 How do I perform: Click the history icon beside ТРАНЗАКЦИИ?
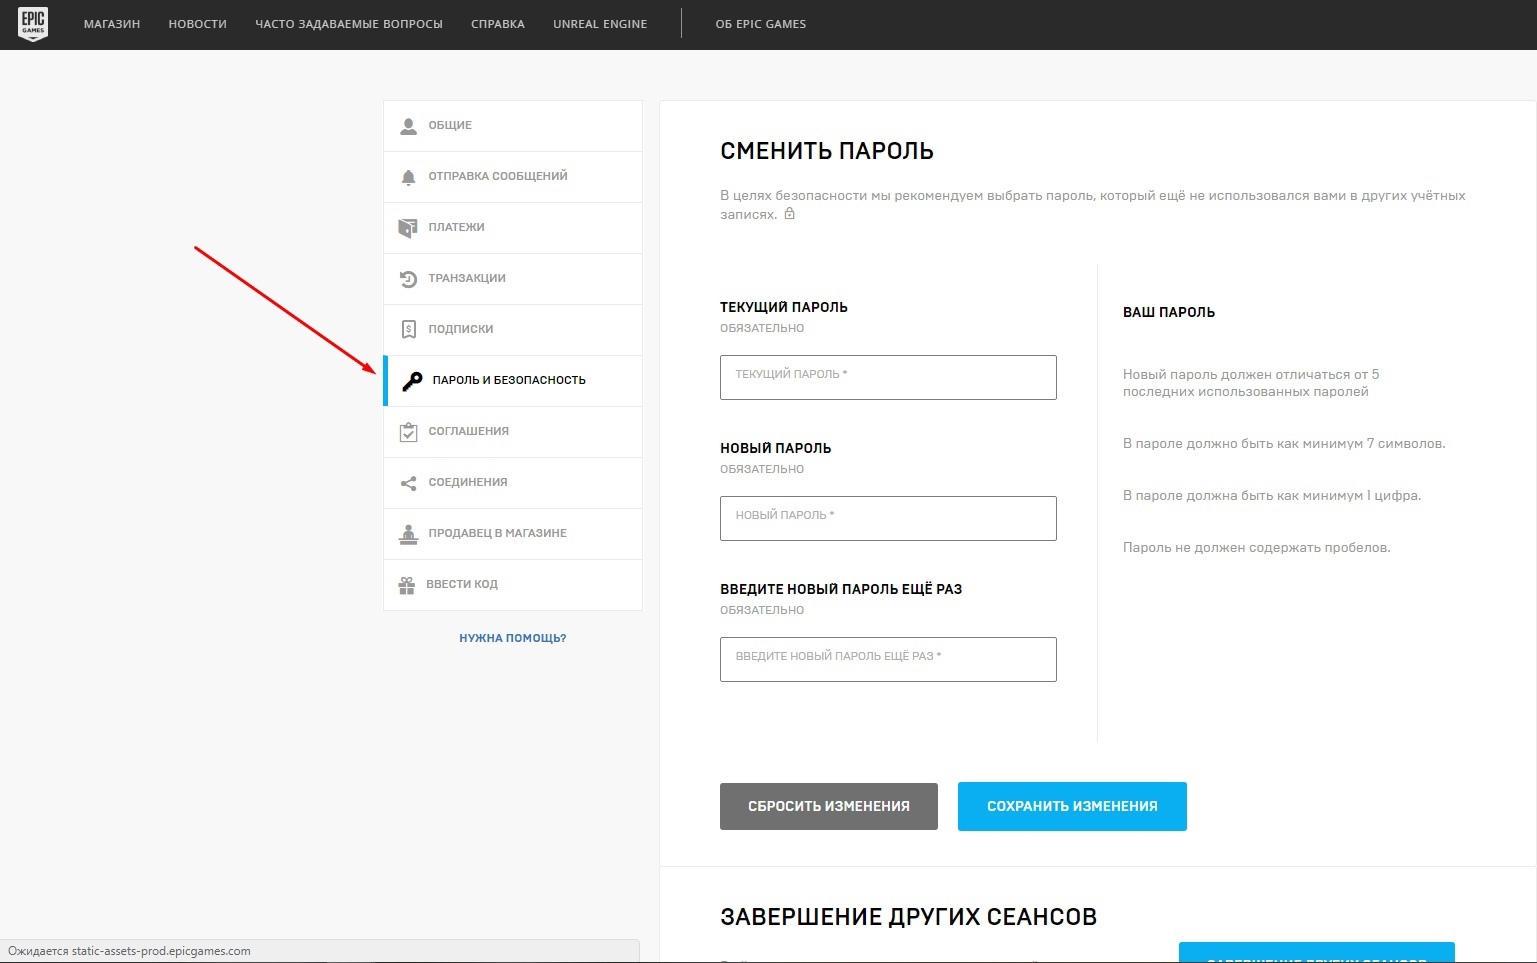[408, 279]
